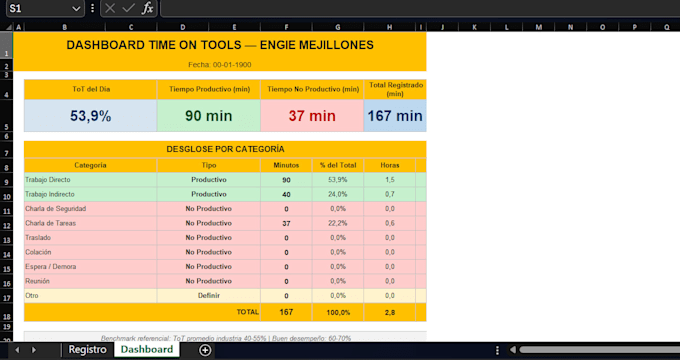Screen dimensions: 680x360
Task: Select the 2,8 total hours cell
Action: tap(389, 312)
